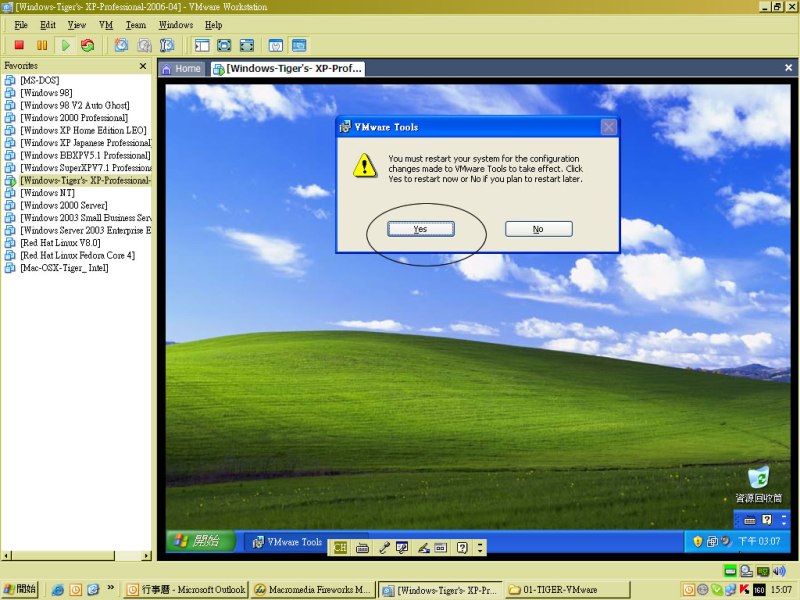The height and width of the screenshot is (600, 800).
Task: Click the CH language indicator on language bar
Action: coord(339,547)
